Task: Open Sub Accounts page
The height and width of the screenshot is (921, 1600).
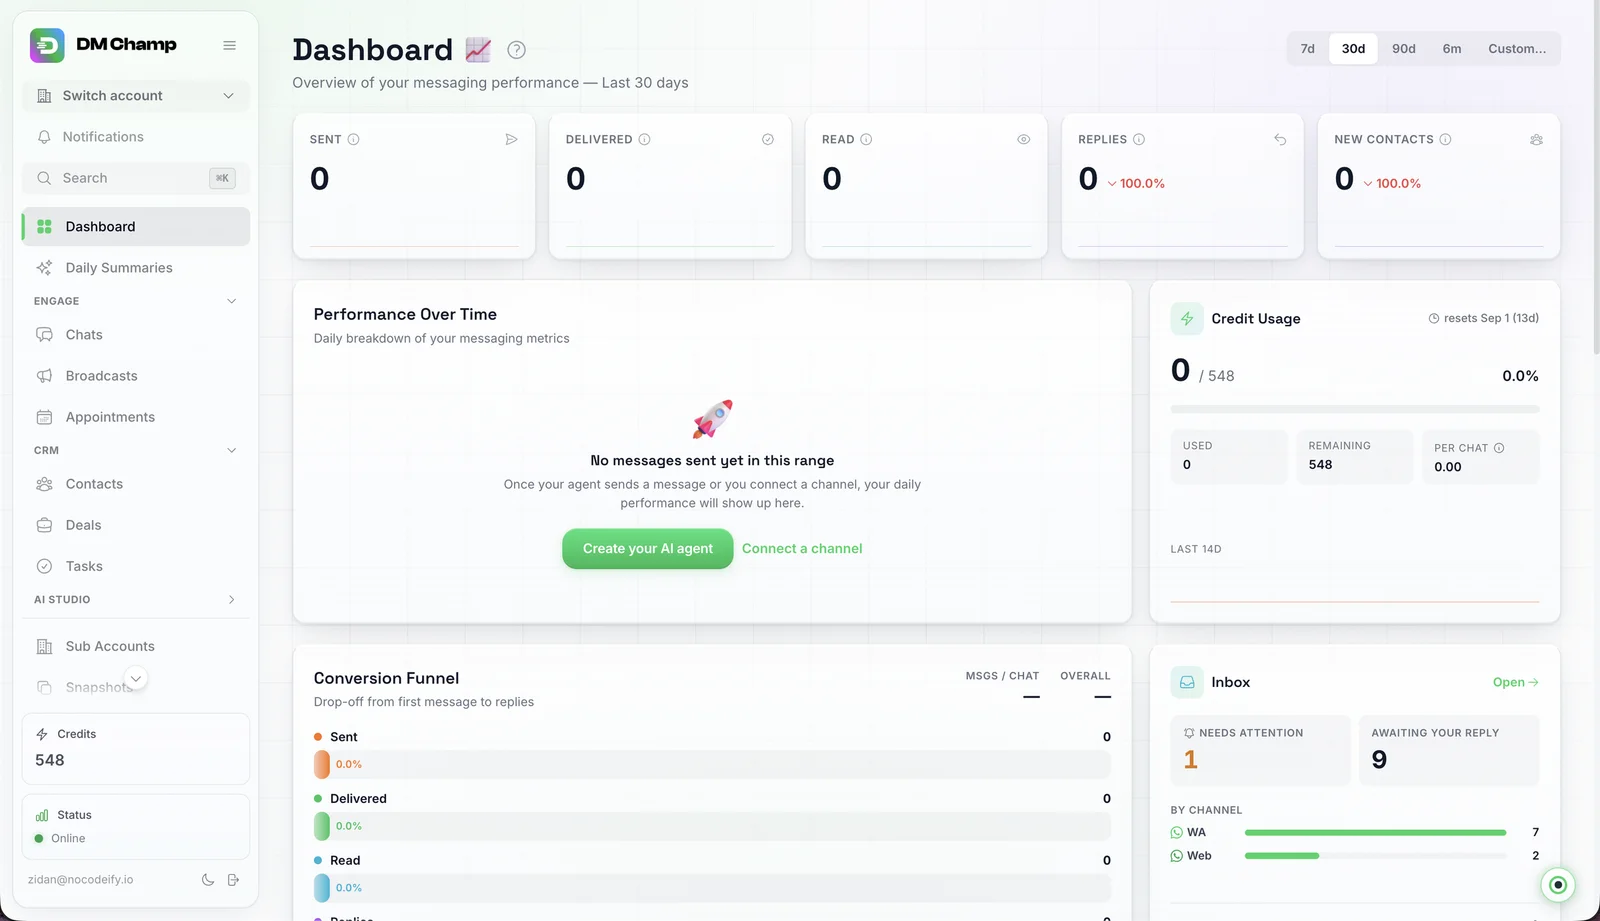Action: coord(136,647)
